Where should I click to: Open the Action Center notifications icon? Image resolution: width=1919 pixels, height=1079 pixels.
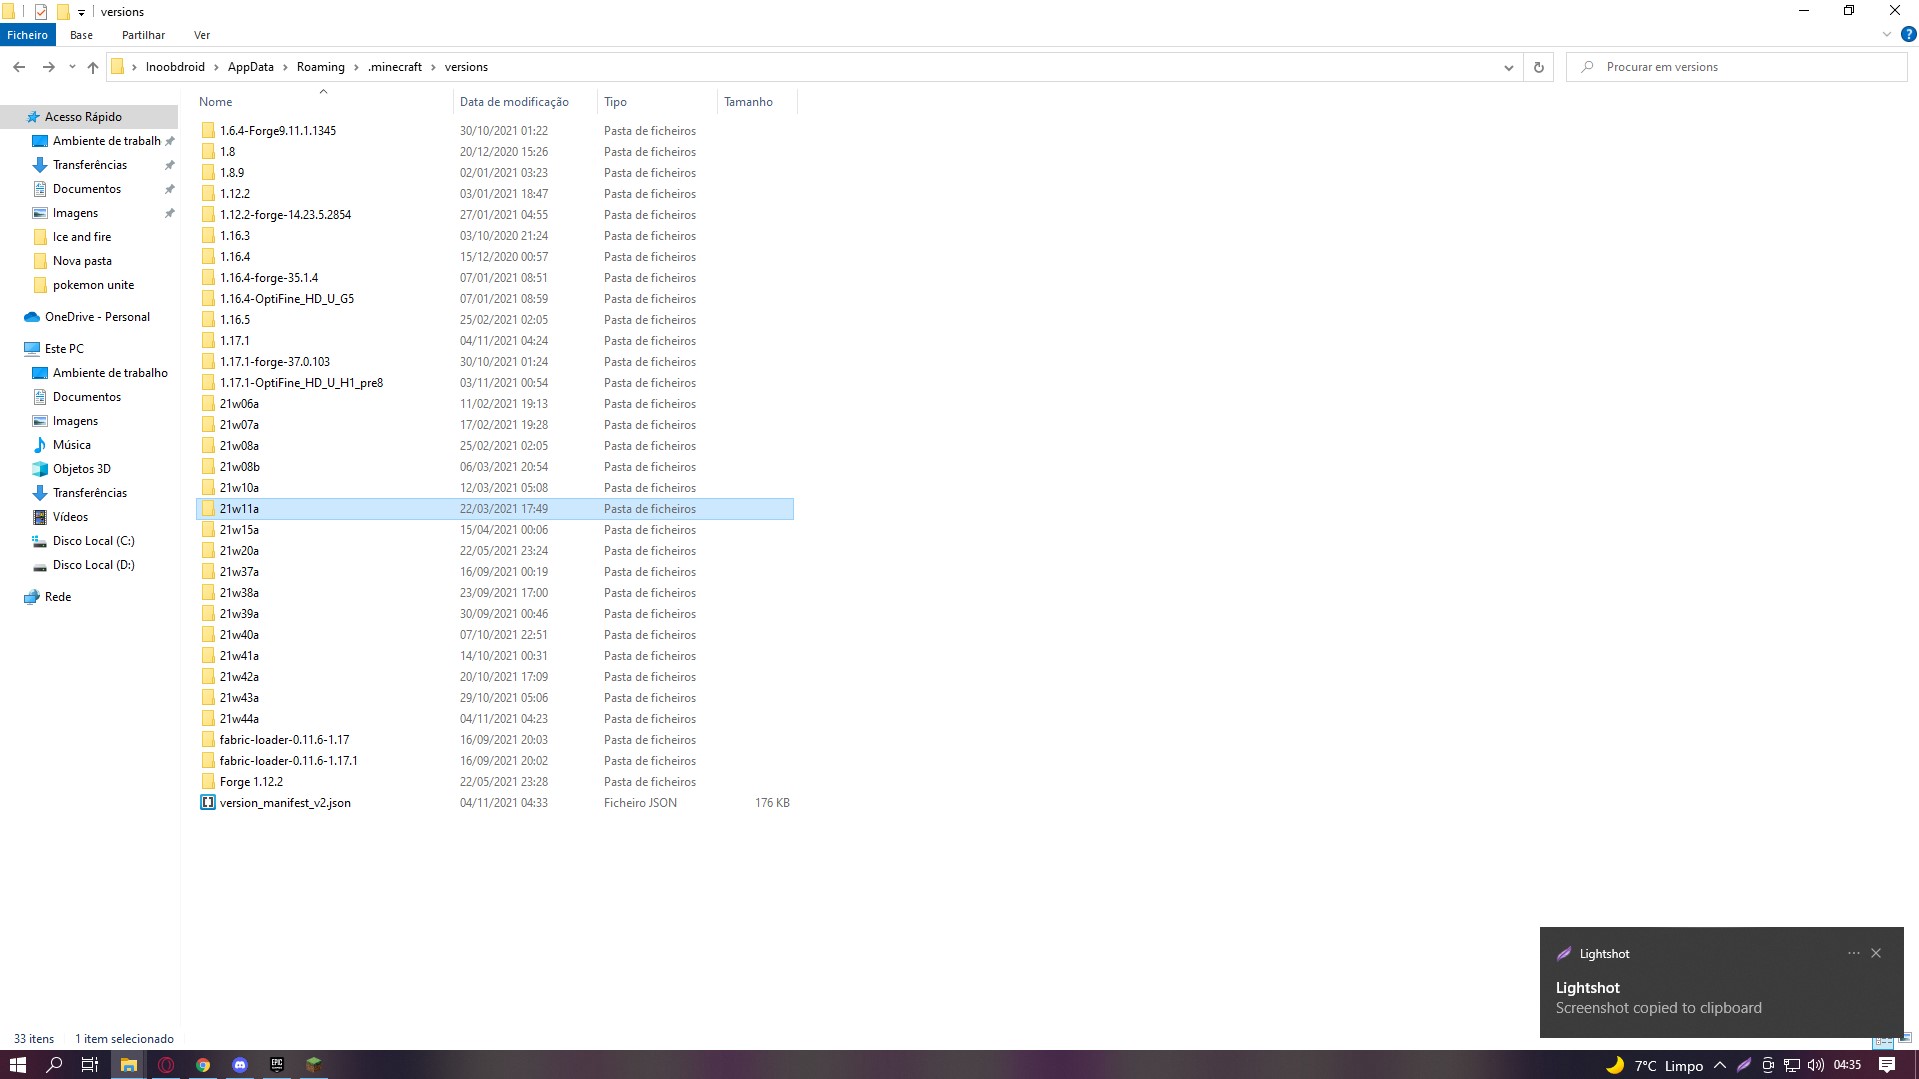(x=1887, y=1065)
